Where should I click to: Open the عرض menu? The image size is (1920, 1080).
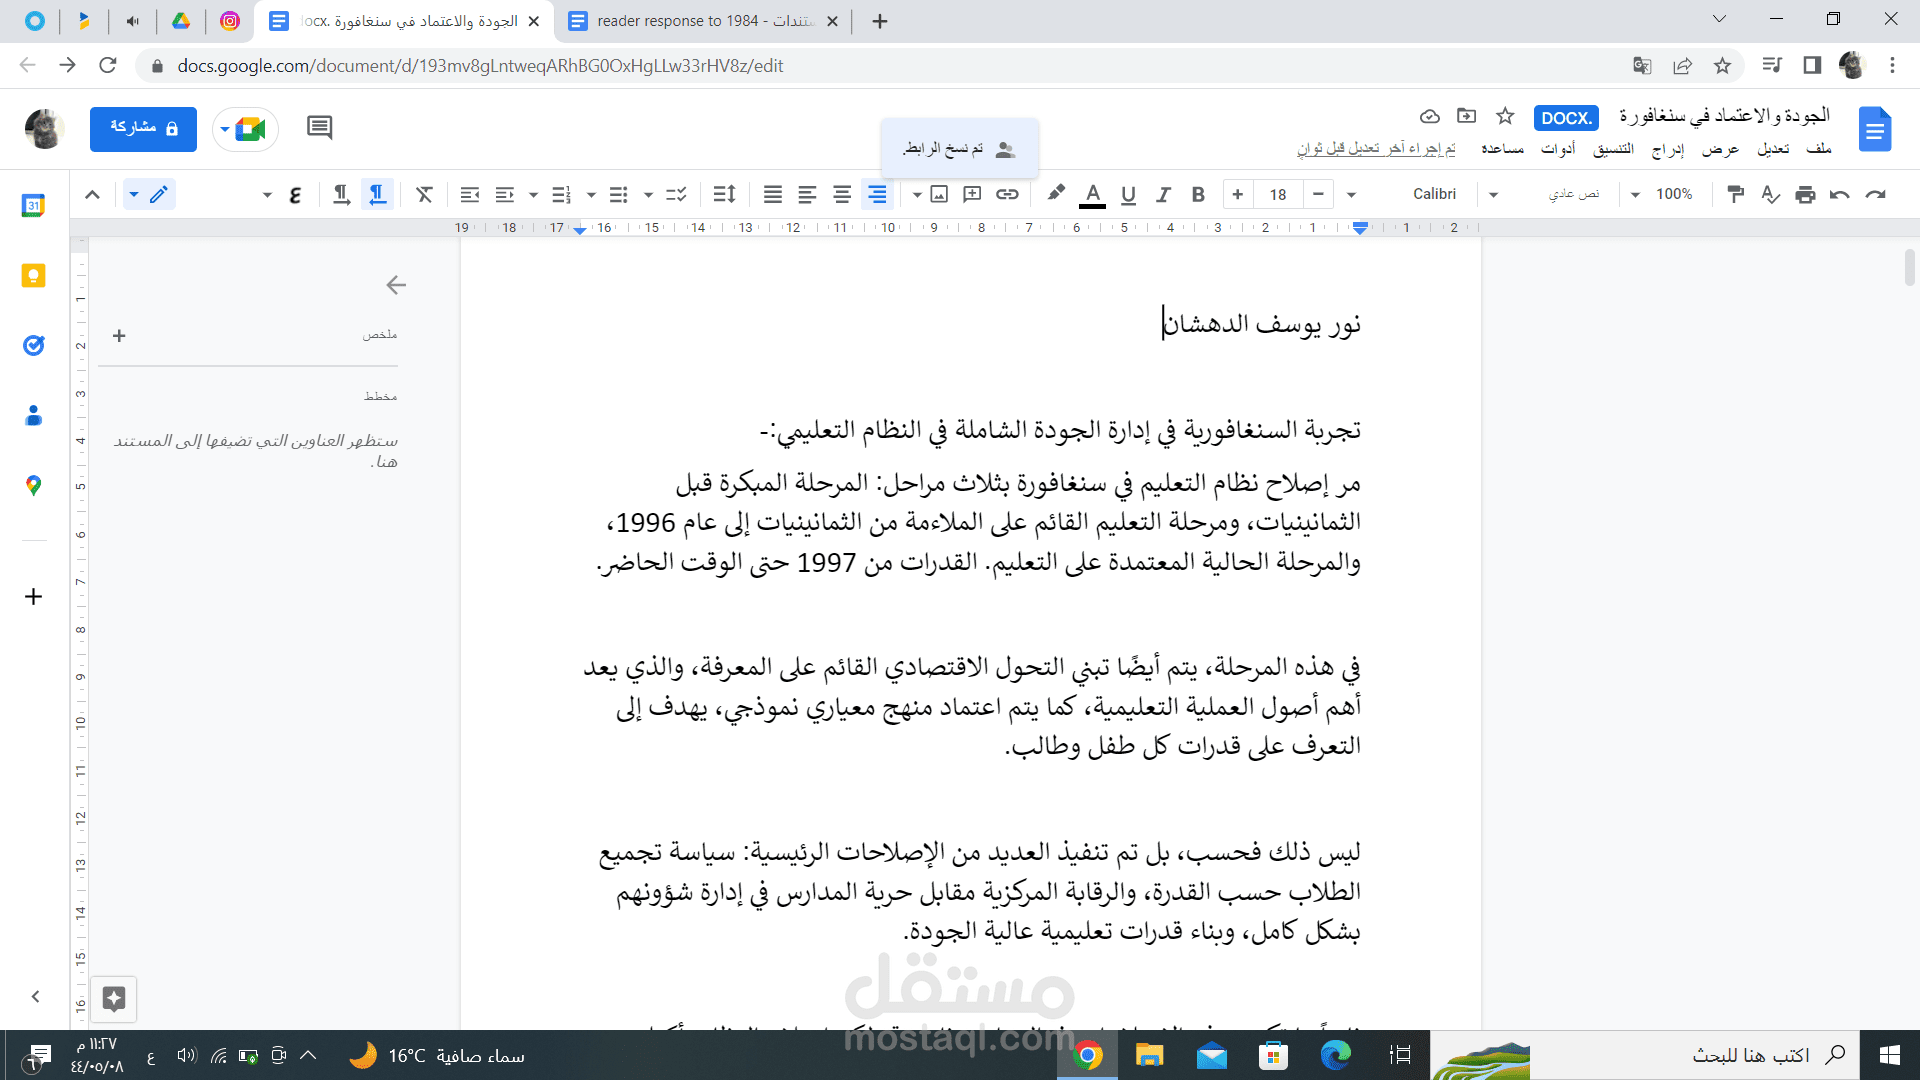pos(1720,148)
